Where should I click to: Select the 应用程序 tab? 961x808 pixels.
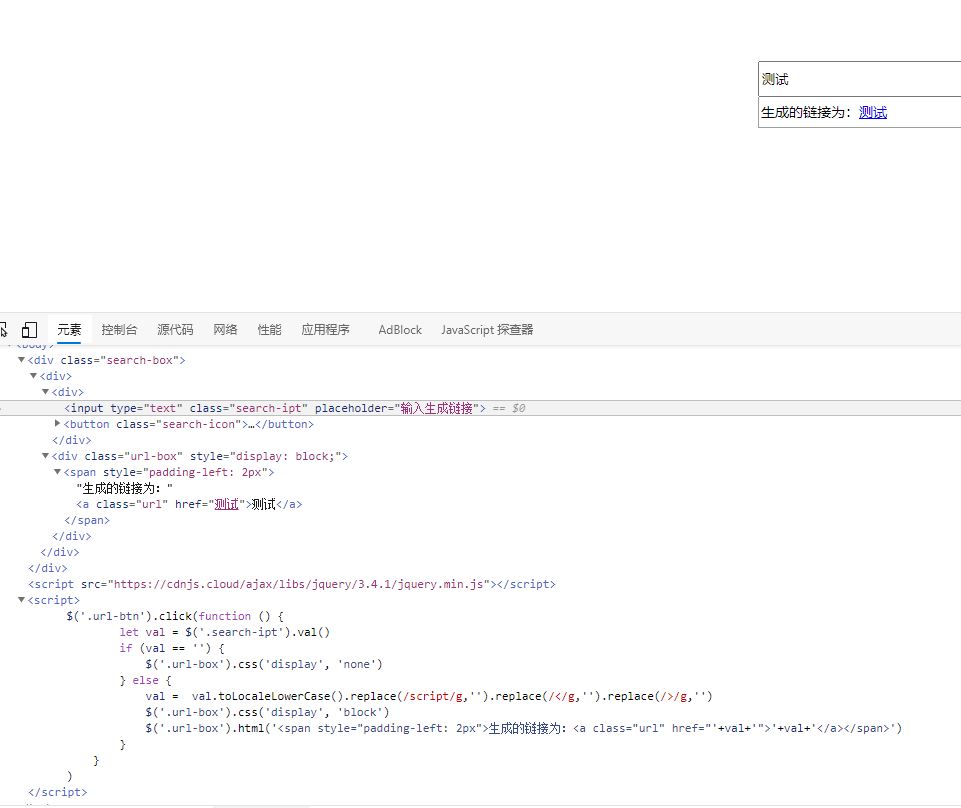click(x=325, y=330)
